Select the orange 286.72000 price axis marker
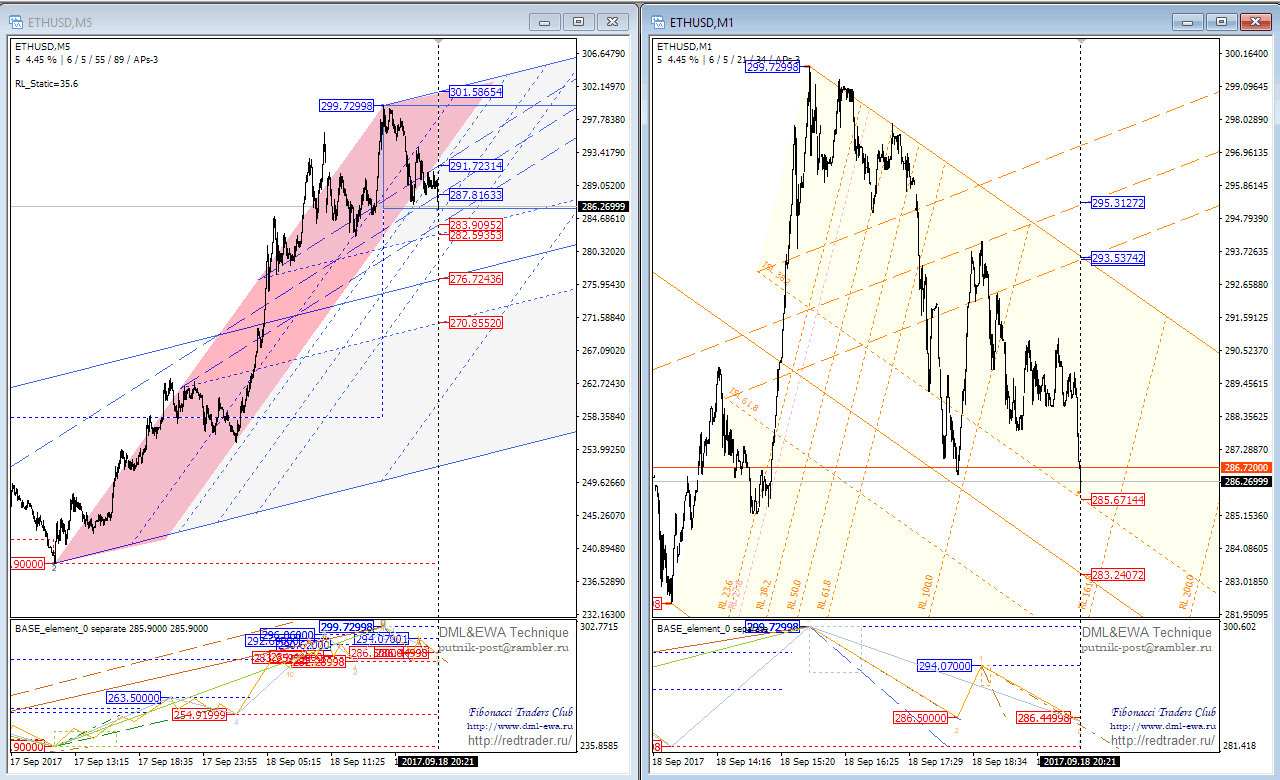 coord(1249,467)
